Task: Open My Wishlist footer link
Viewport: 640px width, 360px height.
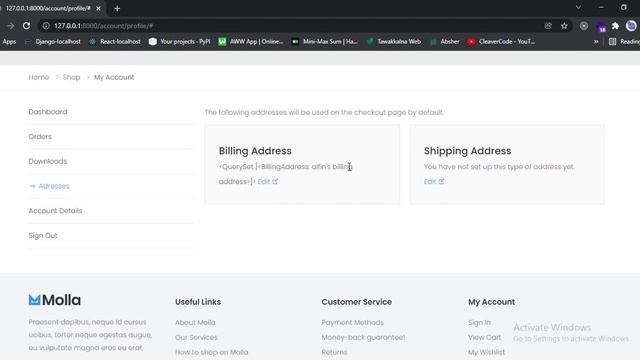Action: point(487,352)
